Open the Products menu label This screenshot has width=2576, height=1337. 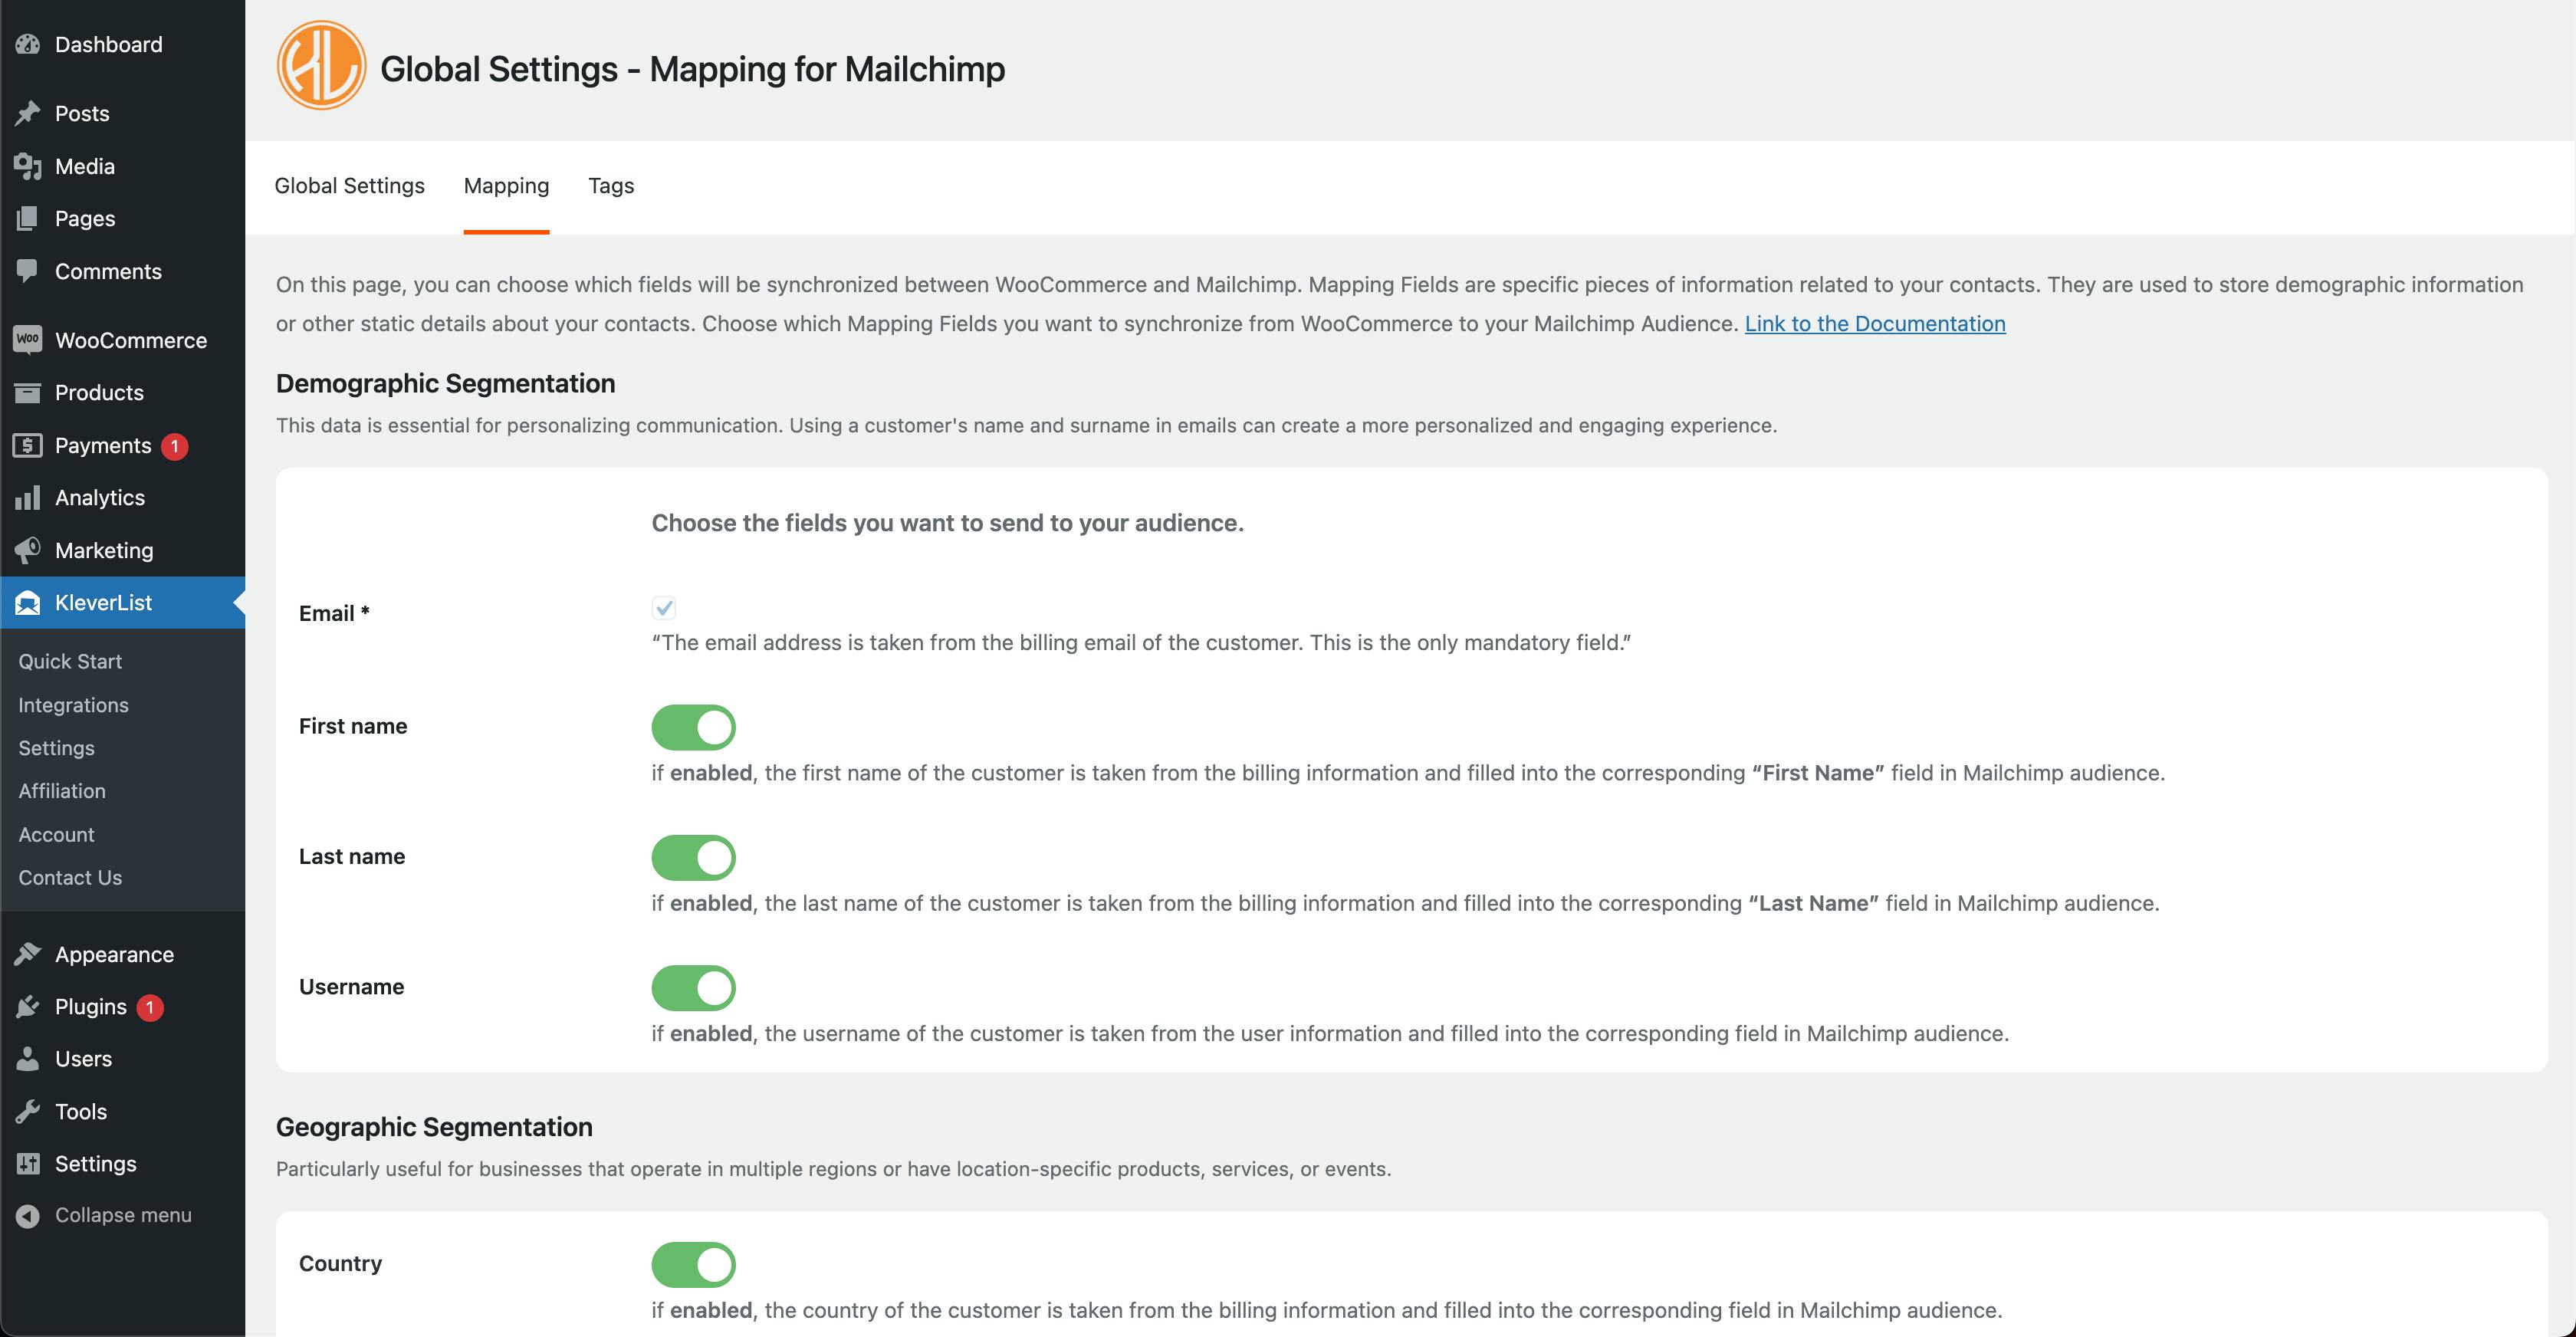click(x=99, y=392)
